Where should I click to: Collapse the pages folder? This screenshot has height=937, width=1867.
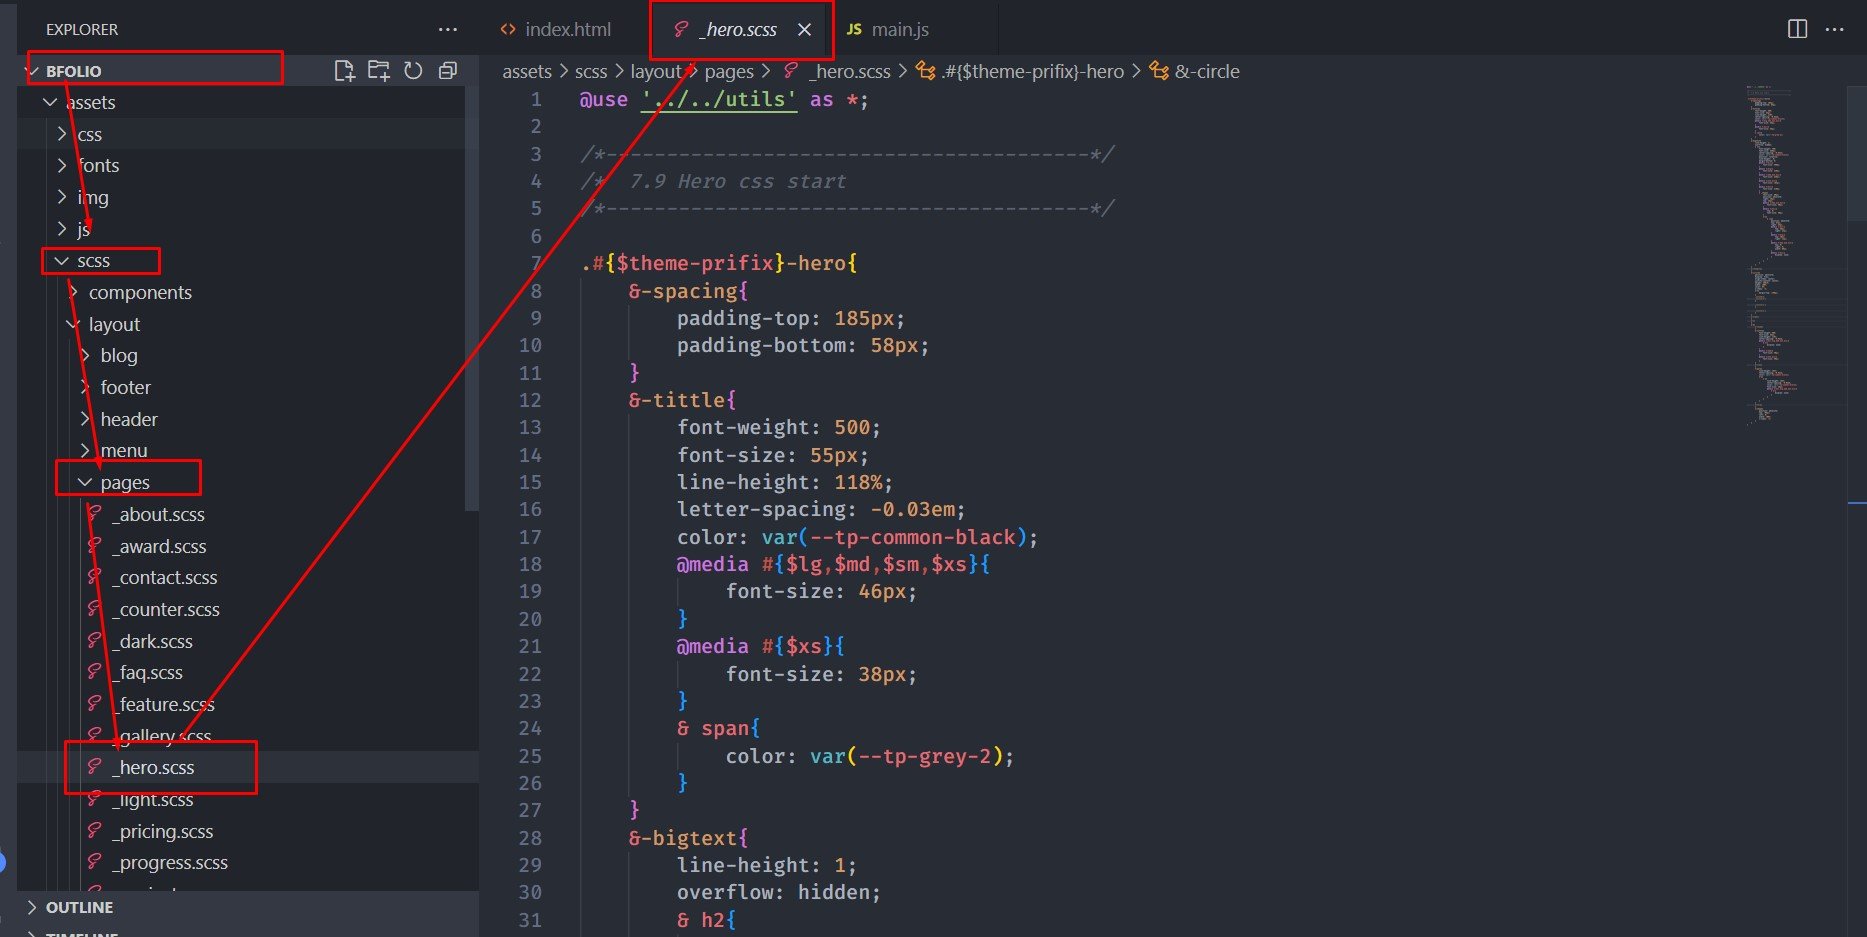coord(124,483)
